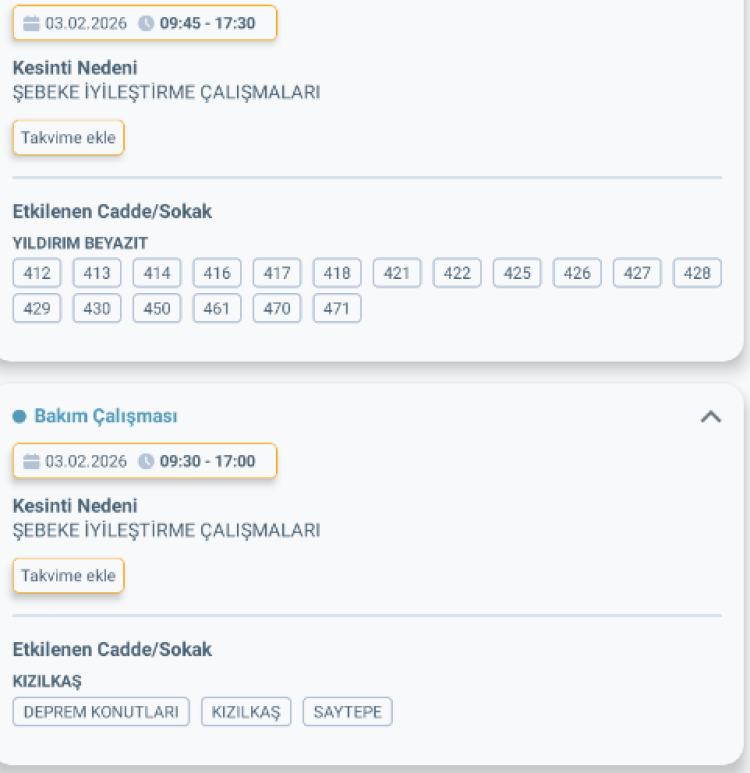
Task: Select street tag 421
Action: click(397, 273)
